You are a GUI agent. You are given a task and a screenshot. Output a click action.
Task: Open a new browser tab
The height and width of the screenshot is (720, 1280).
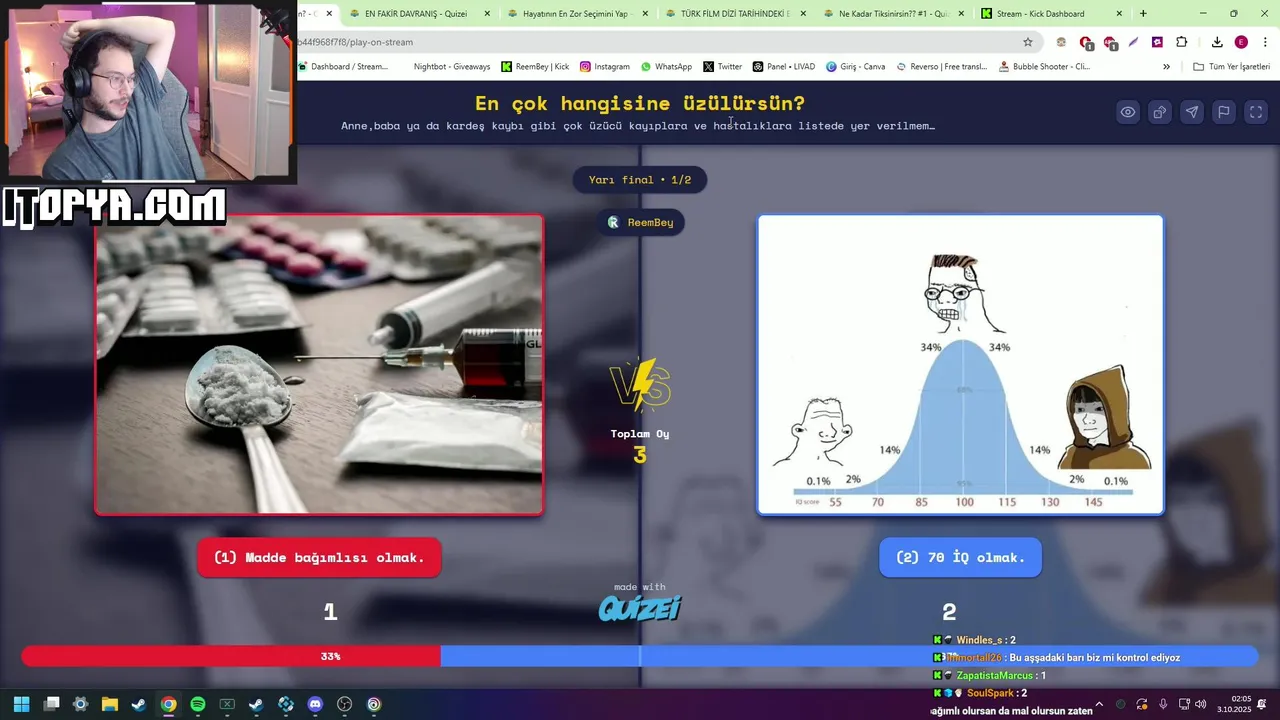[1143, 14]
